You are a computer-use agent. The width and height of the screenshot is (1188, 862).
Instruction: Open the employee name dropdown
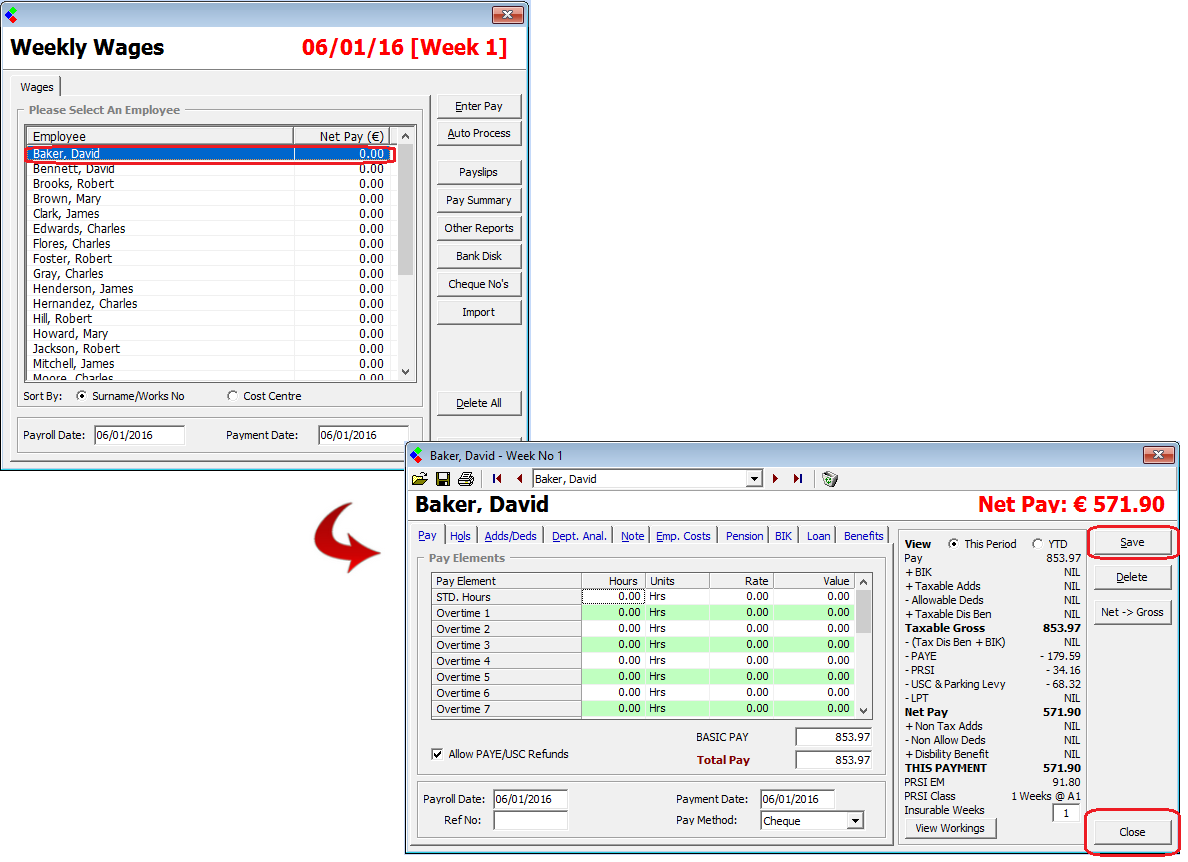click(x=754, y=479)
